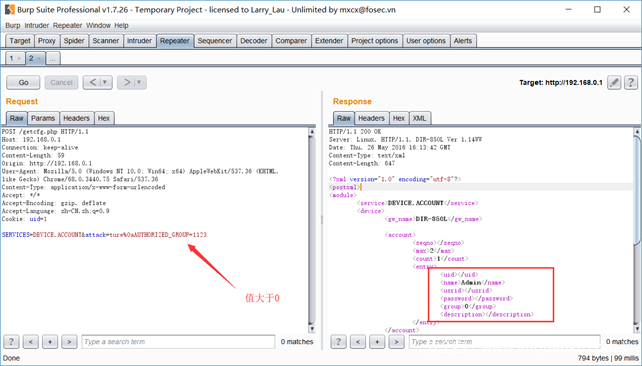Click the request search term field
This screenshot has height=366, width=642.
(x=178, y=341)
